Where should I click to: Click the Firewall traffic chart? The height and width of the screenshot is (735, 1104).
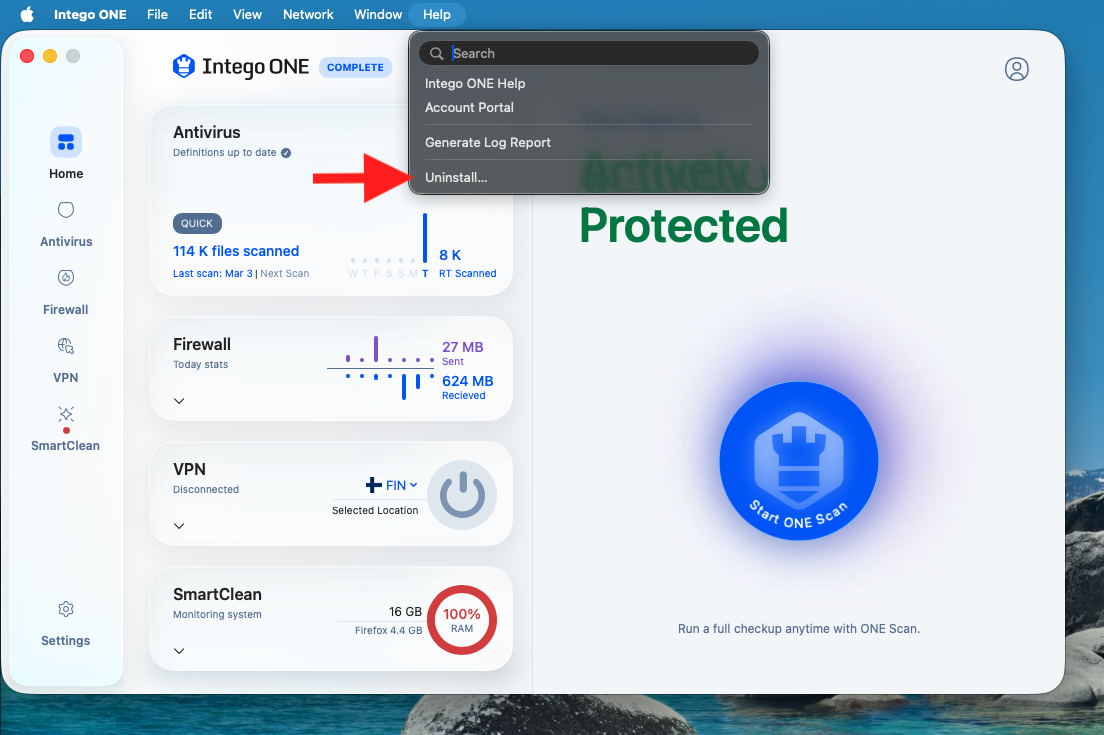[382, 368]
